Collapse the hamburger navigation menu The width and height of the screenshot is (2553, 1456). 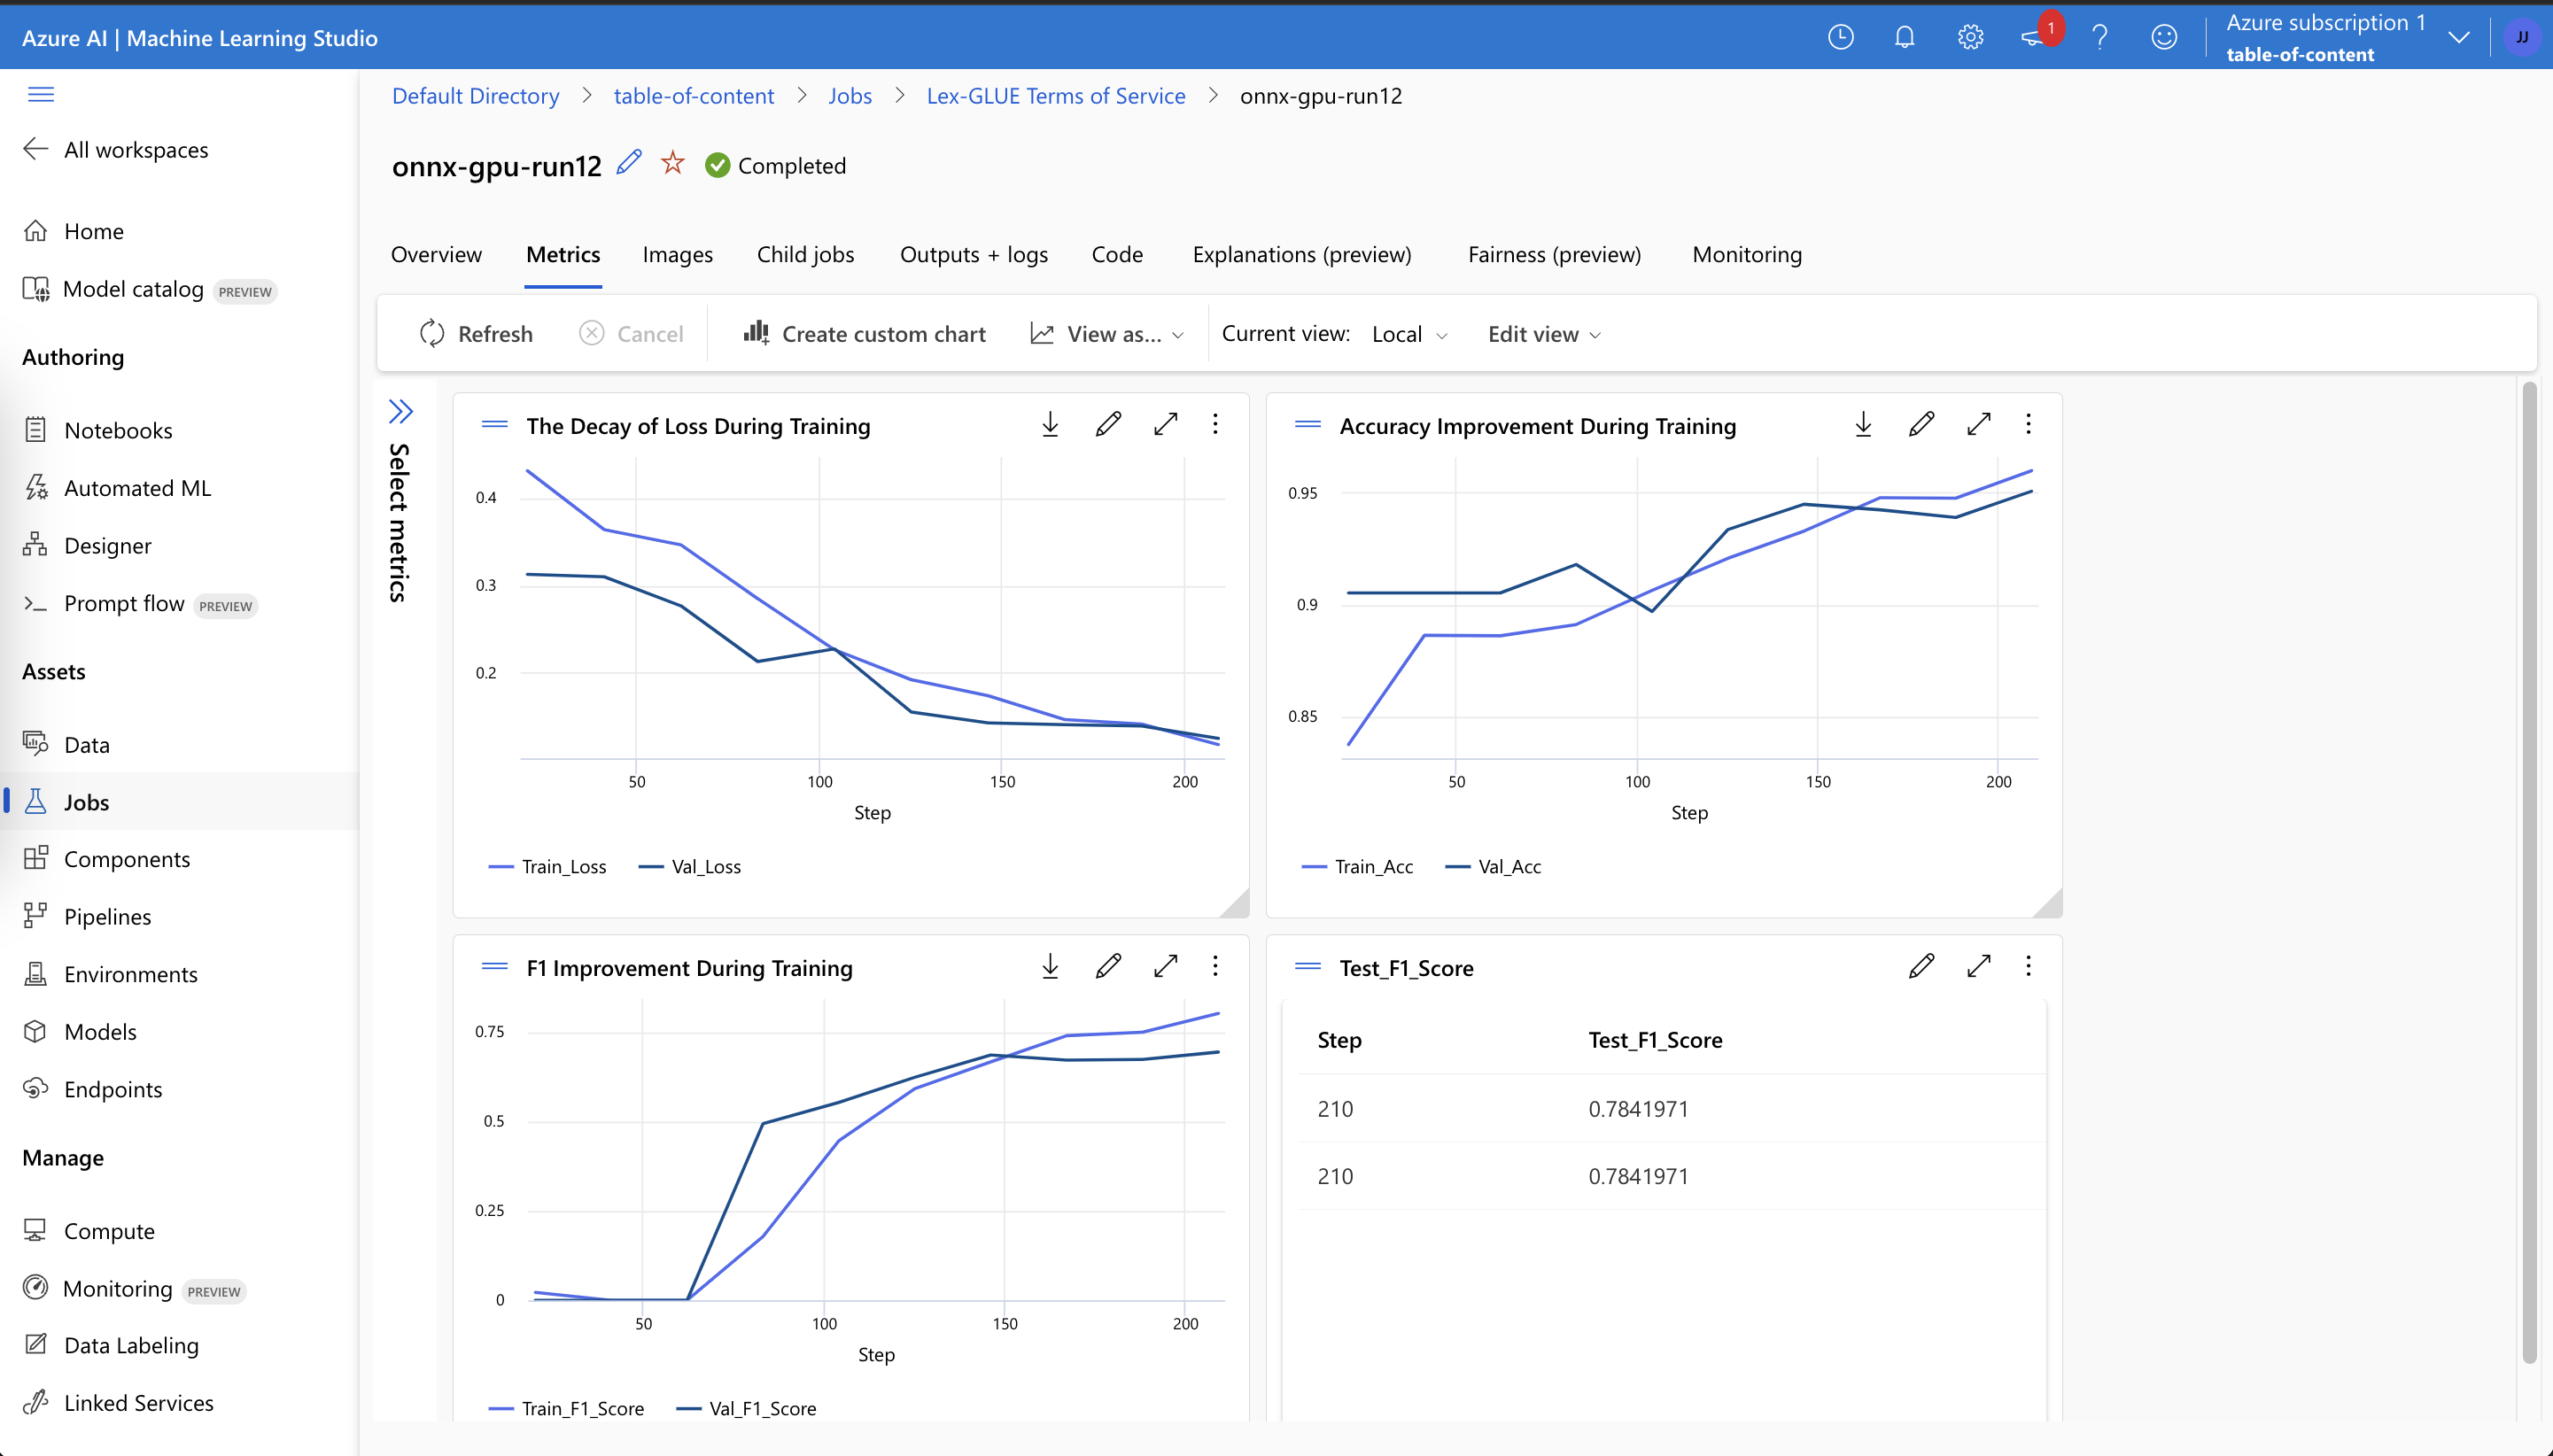41,95
